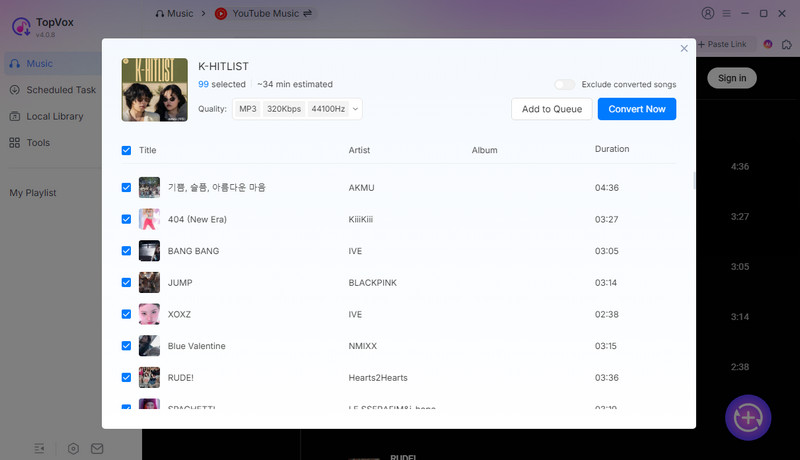Image resolution: width=800 pixels, height=460 pixels.
Task: Open the user account icon
Action: pyautogui.click(x=708, y=13)
